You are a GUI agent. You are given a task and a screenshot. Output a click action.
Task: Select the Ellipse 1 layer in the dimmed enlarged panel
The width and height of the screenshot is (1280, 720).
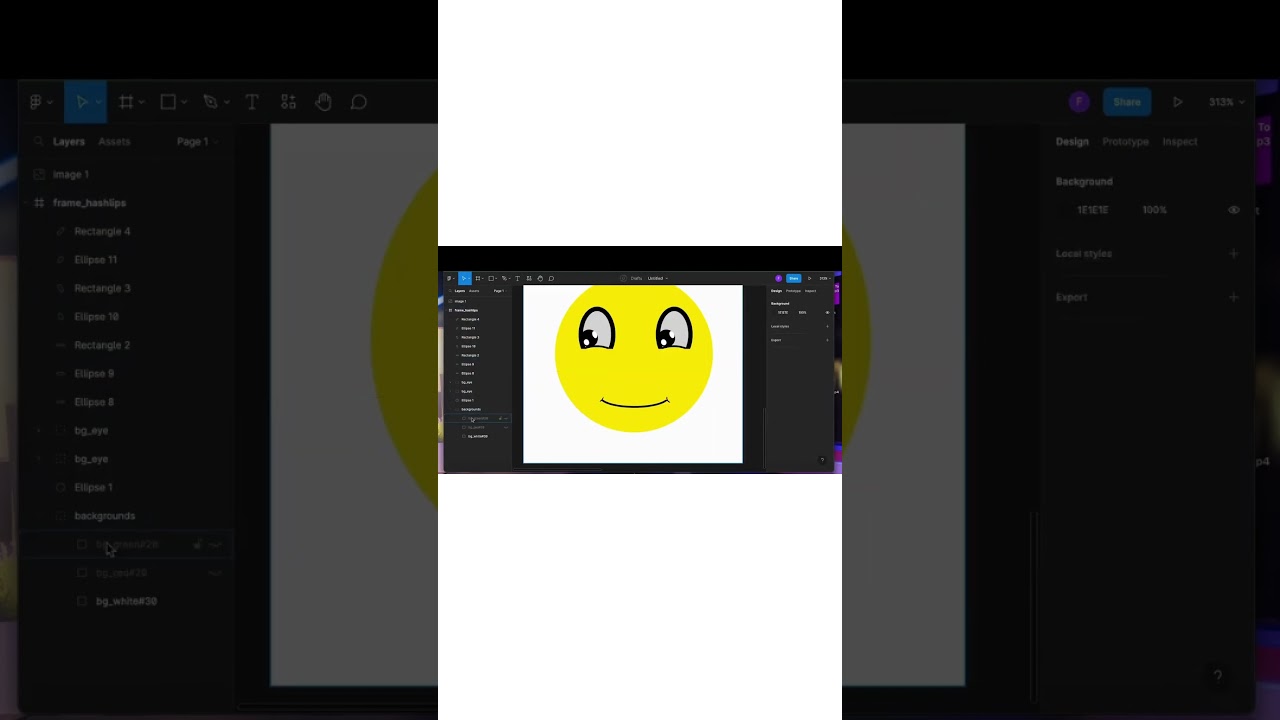(x=93, y=488)
